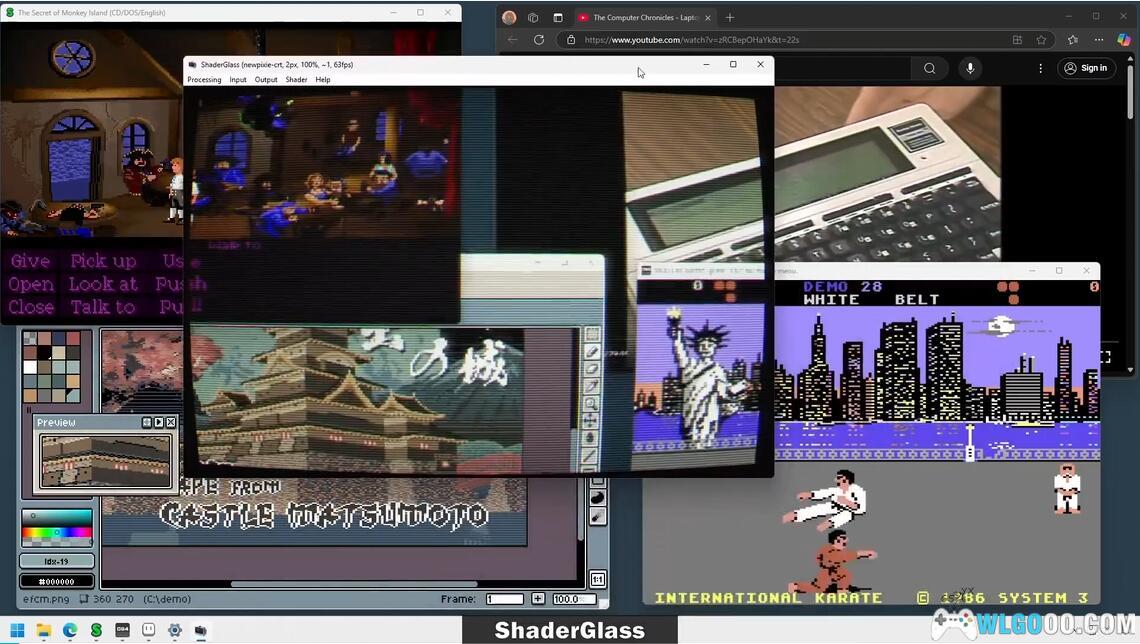This screenshot has width=1140, height=644.
Task: Click the rainbow hue color bar
Action: (57, 534)
